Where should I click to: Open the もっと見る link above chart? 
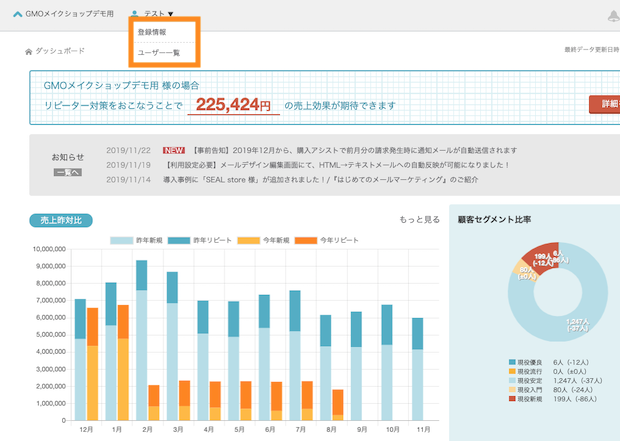coord(419,219)
